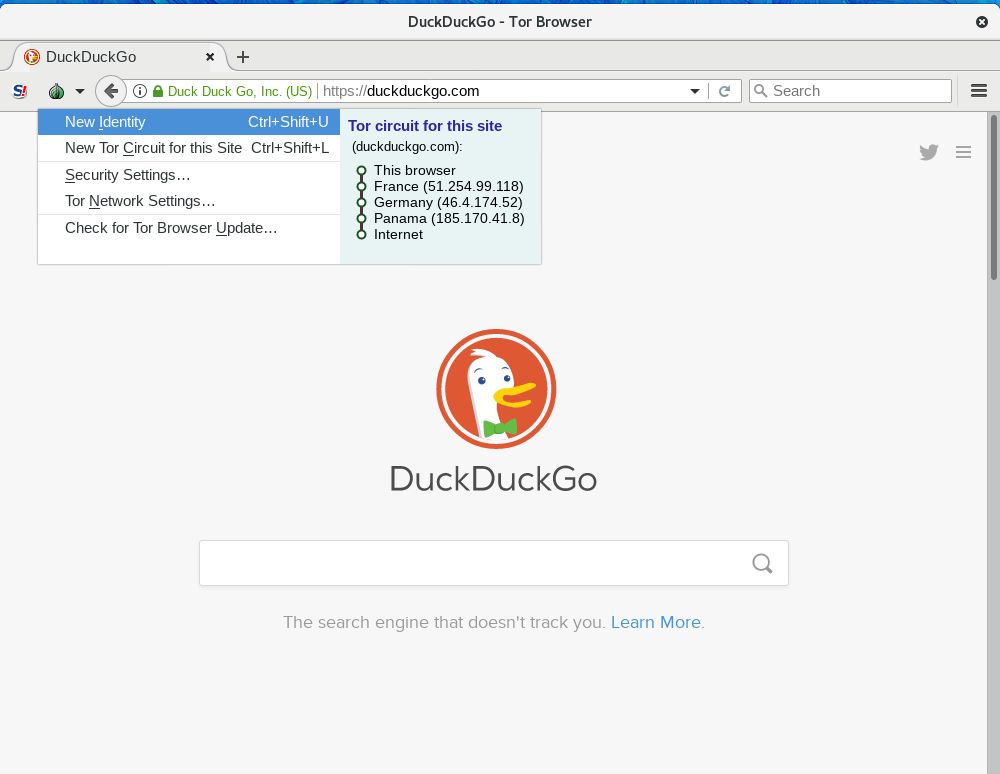Click Duck Duck Go, Inc. (US) identity label
Image resolution: width=1000 pixels, height=774 pixels.
[x=240, y=91]
